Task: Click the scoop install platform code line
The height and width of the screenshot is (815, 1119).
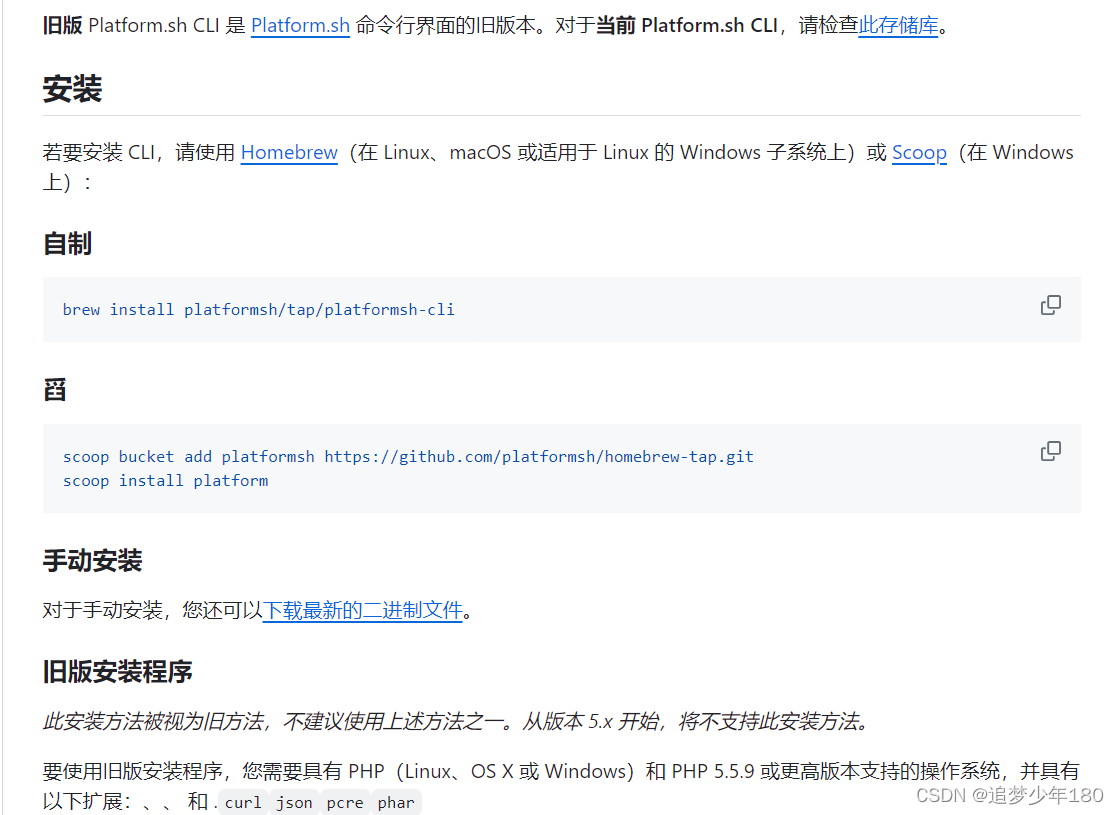Action: click(x=166, y=481)
